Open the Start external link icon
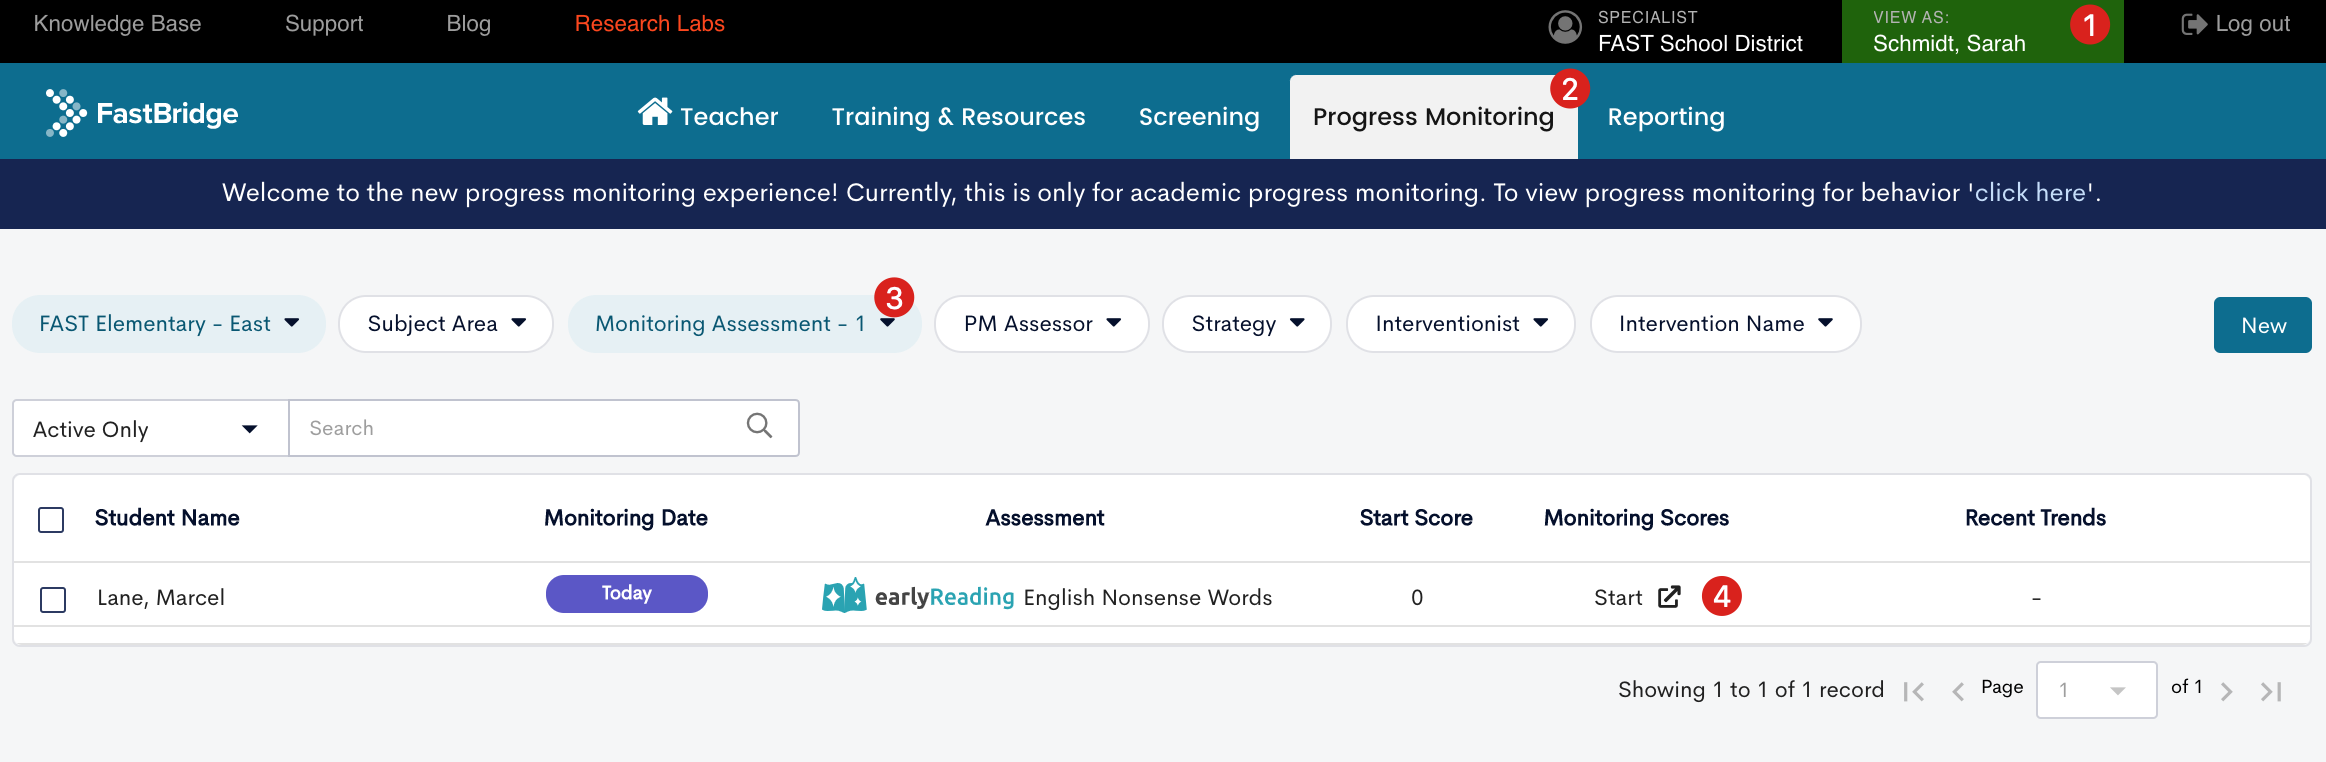Image resolution: width=2326 pixels, height=762 pixels. click(x=1669, y=597)
